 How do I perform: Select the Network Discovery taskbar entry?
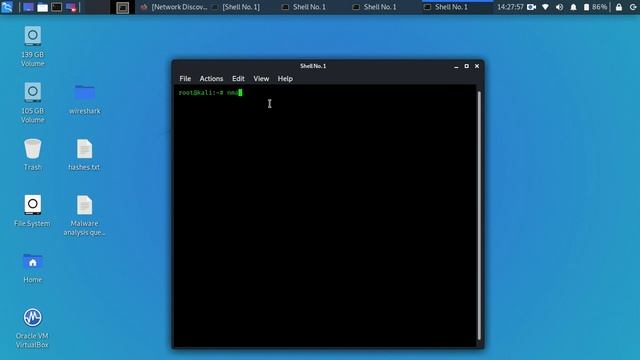point(174,7)
